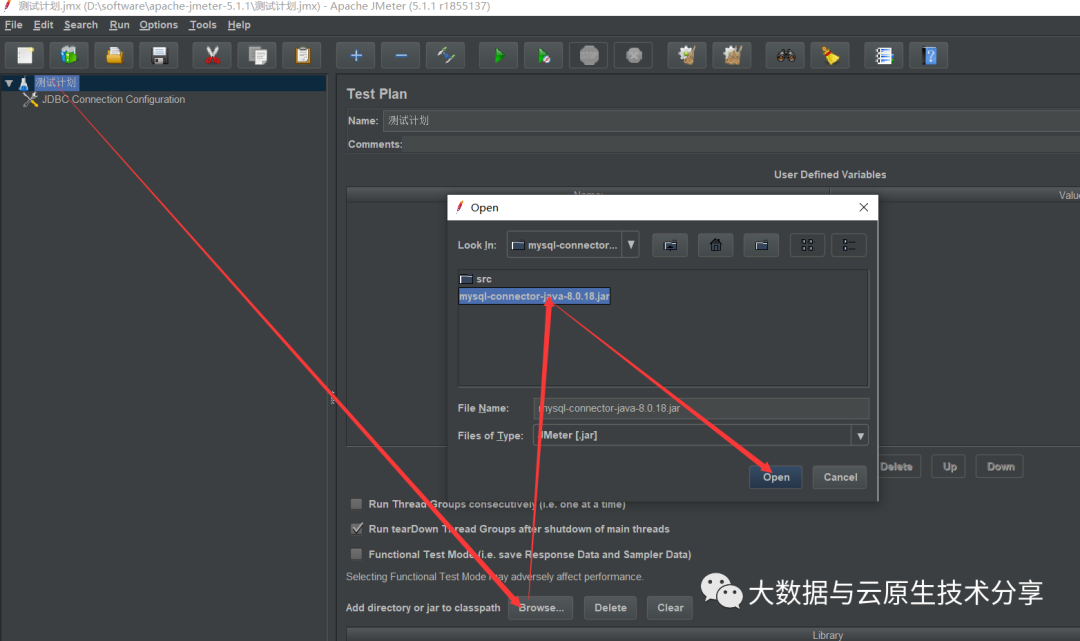Screen dimensions: 1080x641
Task: Open the Function Helper dialog icon
Action: pos(884,56)
